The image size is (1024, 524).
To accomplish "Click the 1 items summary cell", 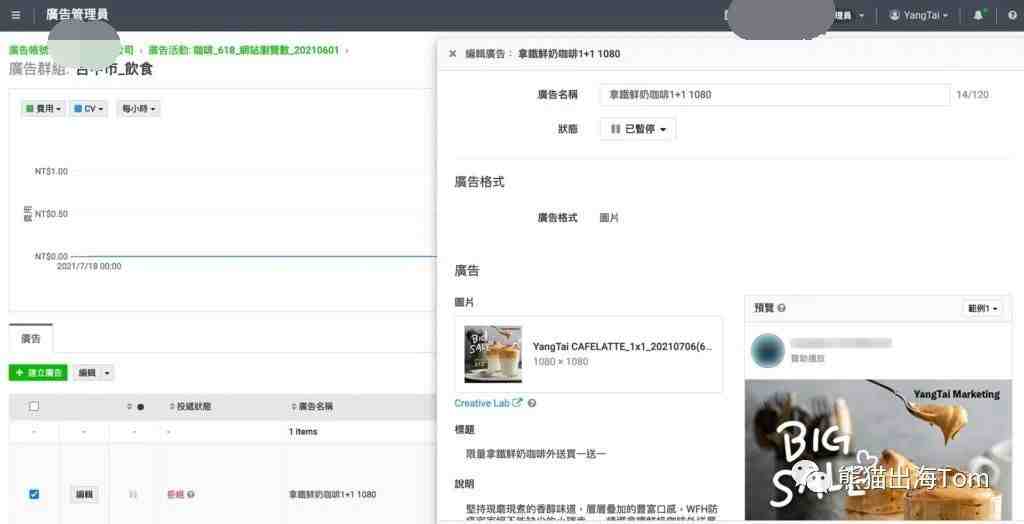I will (x=303, y=432).
